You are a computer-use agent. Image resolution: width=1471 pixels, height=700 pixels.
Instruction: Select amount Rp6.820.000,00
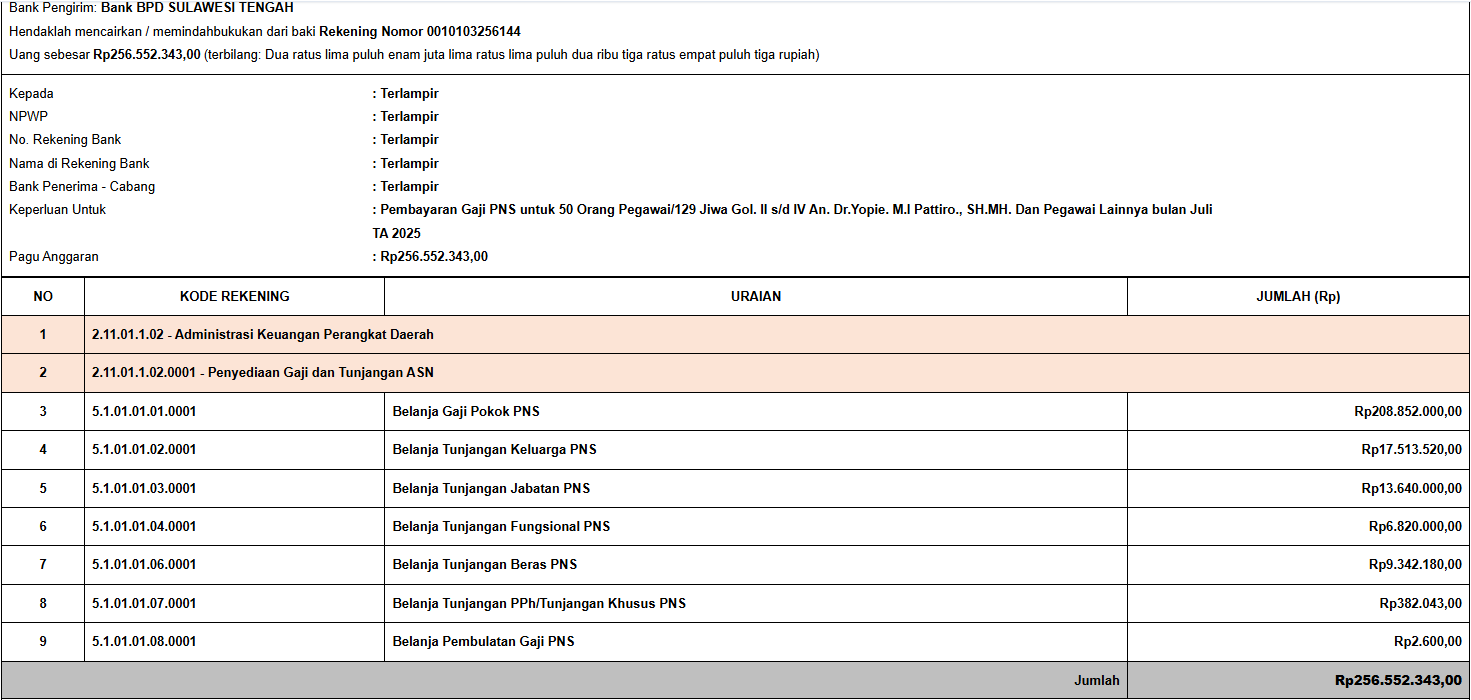click(1415, 527)
